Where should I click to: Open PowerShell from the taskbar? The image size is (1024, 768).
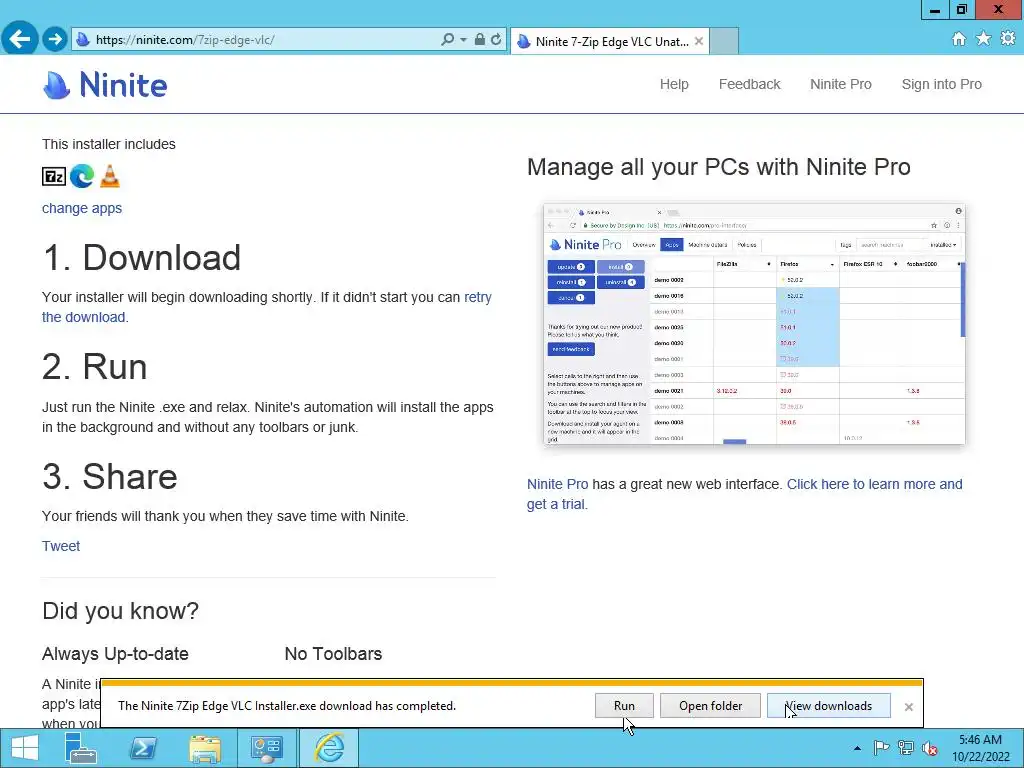coord(143,748)
